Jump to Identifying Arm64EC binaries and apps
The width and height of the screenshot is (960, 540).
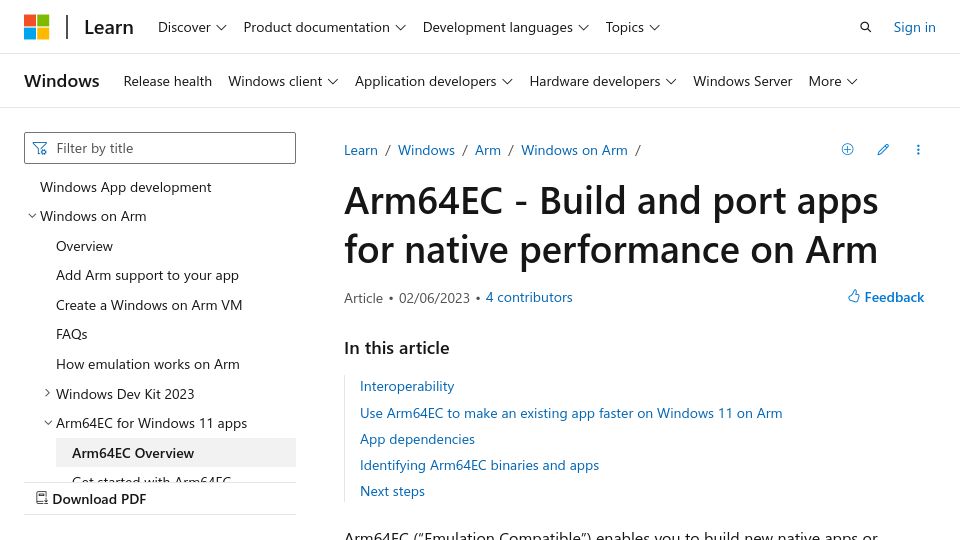click(x=479, y=465)
